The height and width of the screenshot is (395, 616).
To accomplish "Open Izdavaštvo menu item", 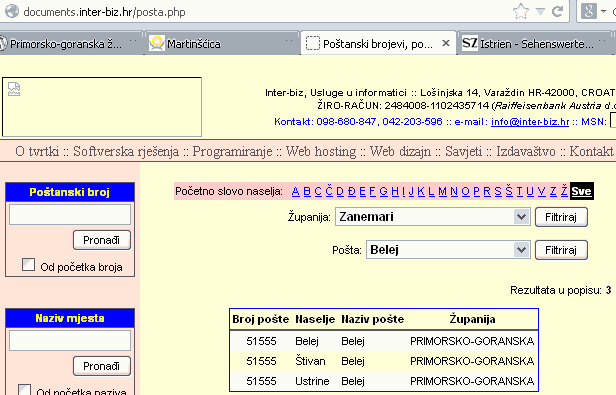I will click(526, 151).
